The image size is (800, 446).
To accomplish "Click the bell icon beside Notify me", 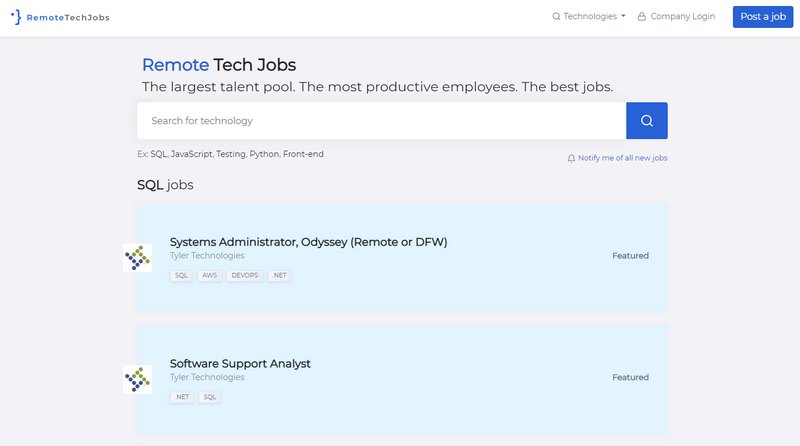I will [571, 159].
